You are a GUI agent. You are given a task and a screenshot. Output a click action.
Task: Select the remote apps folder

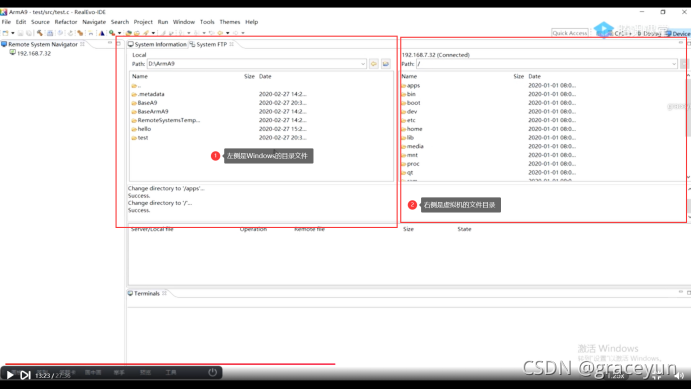[x=410, y=86]
